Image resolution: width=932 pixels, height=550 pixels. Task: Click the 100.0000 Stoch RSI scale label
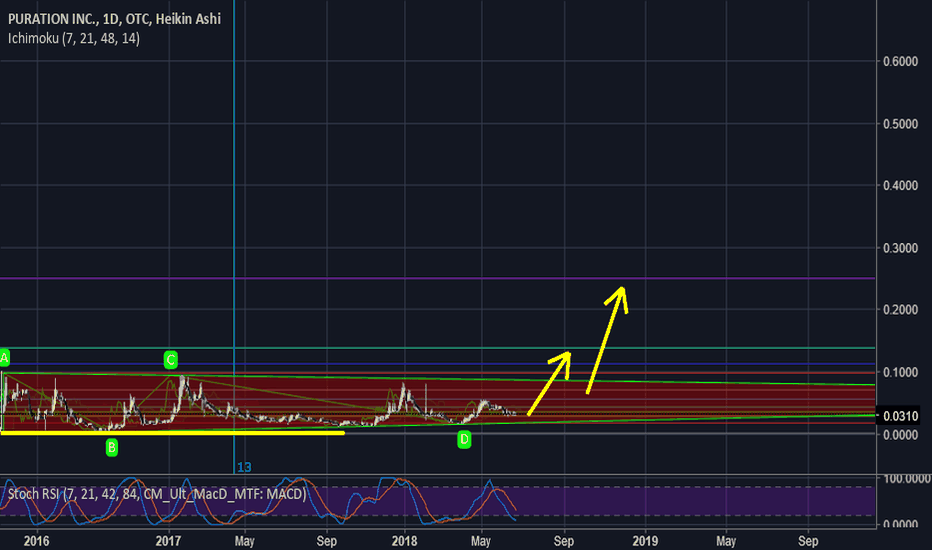tap(907, 479)
